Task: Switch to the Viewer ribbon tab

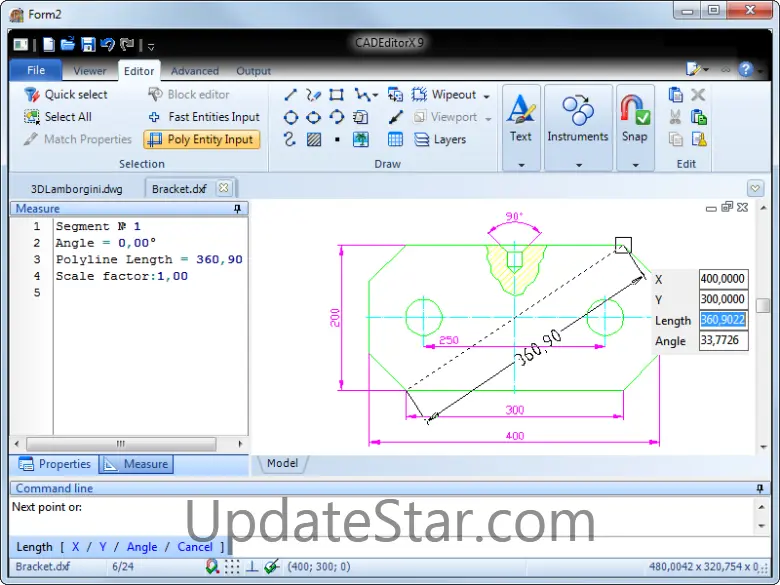Action: tap(90, 71)
